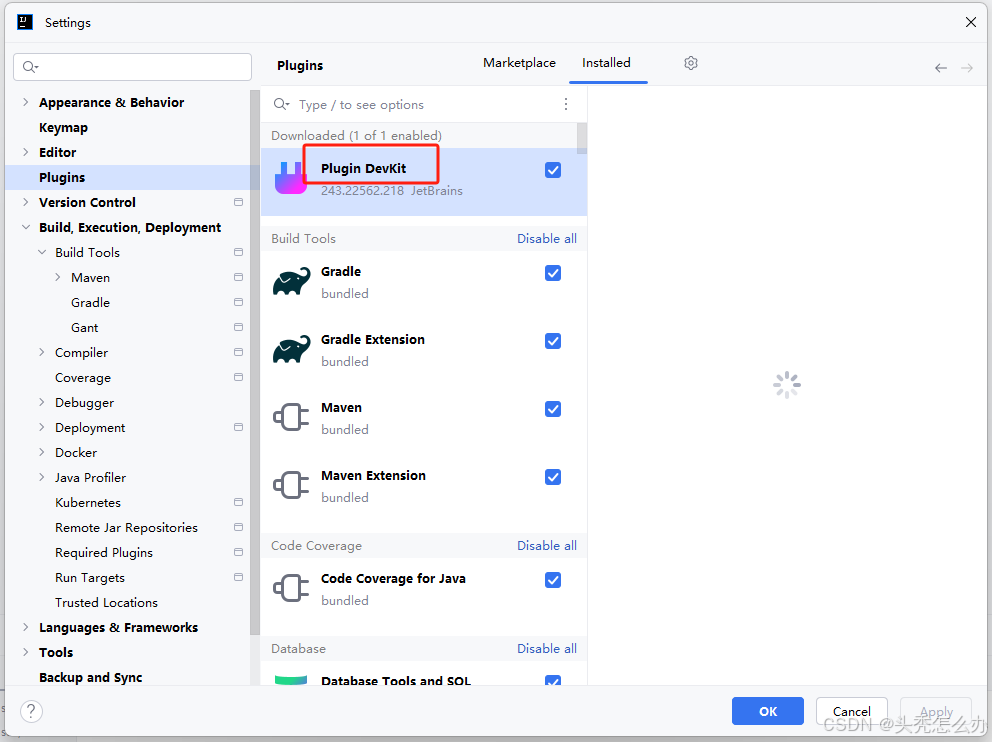Expand the Version Control section
Image resolution: width=992 pixels, height=742 pixels.
[25, 202]
